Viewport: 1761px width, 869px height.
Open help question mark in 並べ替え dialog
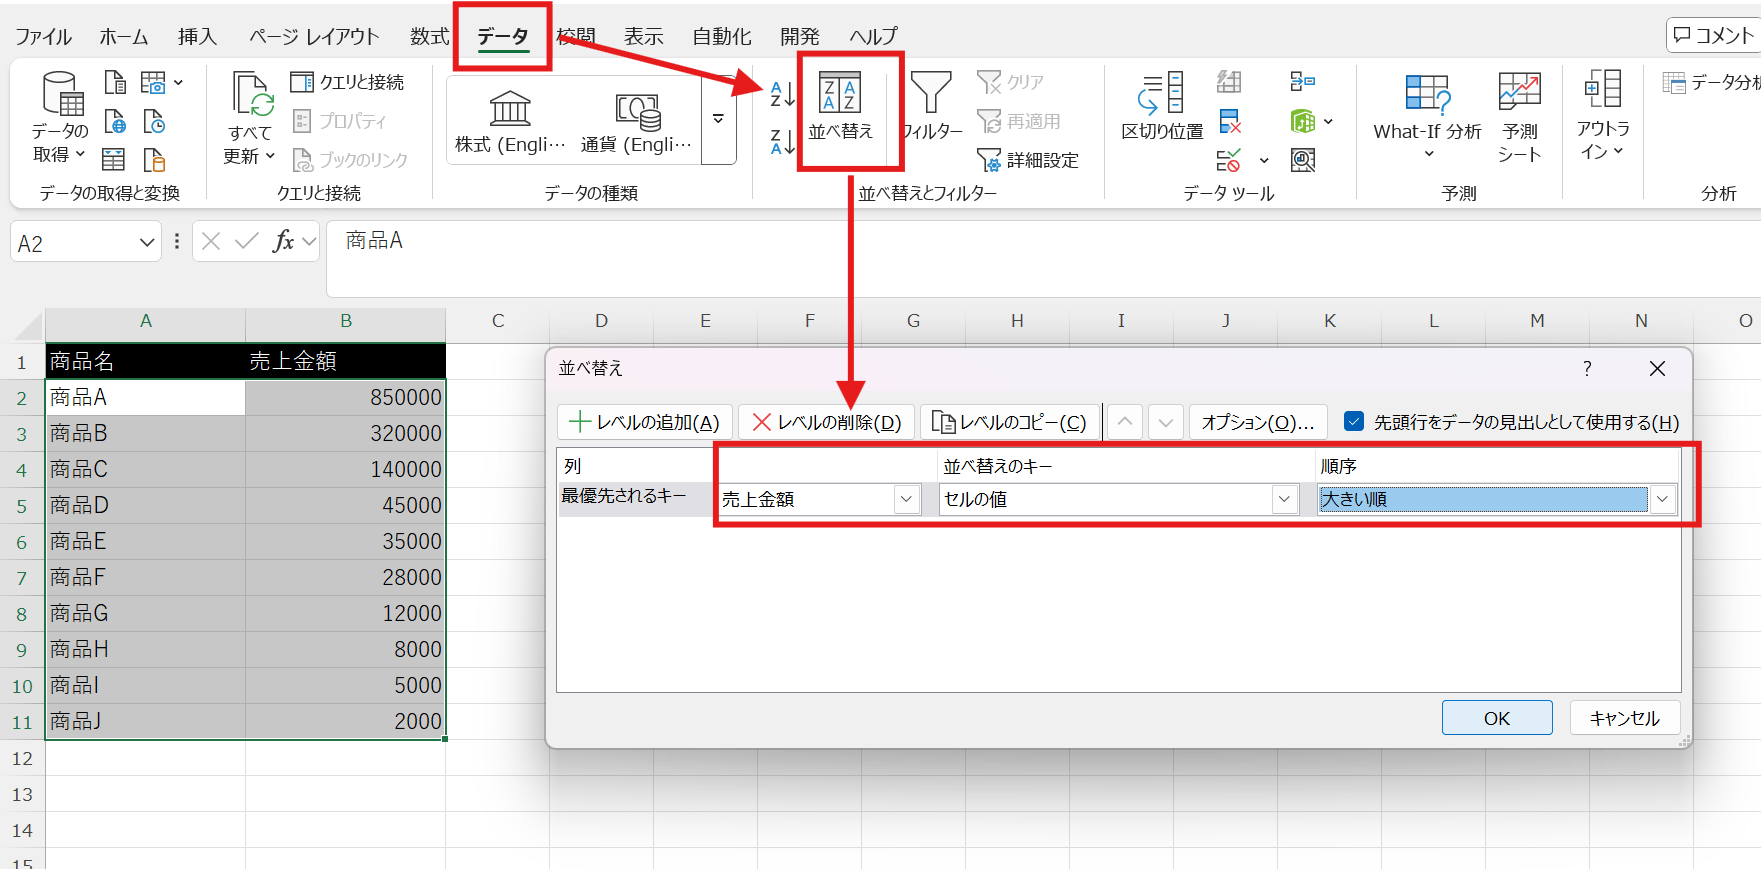pos(1587,369)
